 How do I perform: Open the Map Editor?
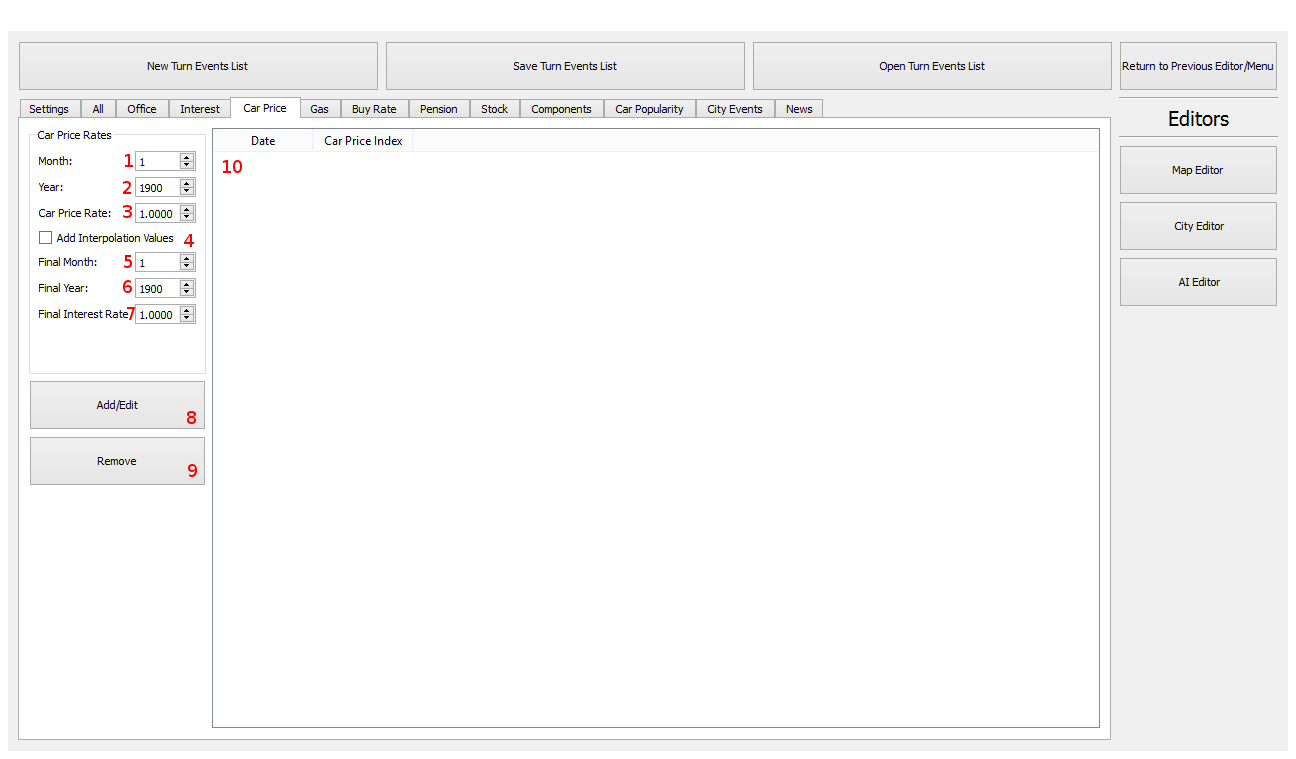[1197, 170]
